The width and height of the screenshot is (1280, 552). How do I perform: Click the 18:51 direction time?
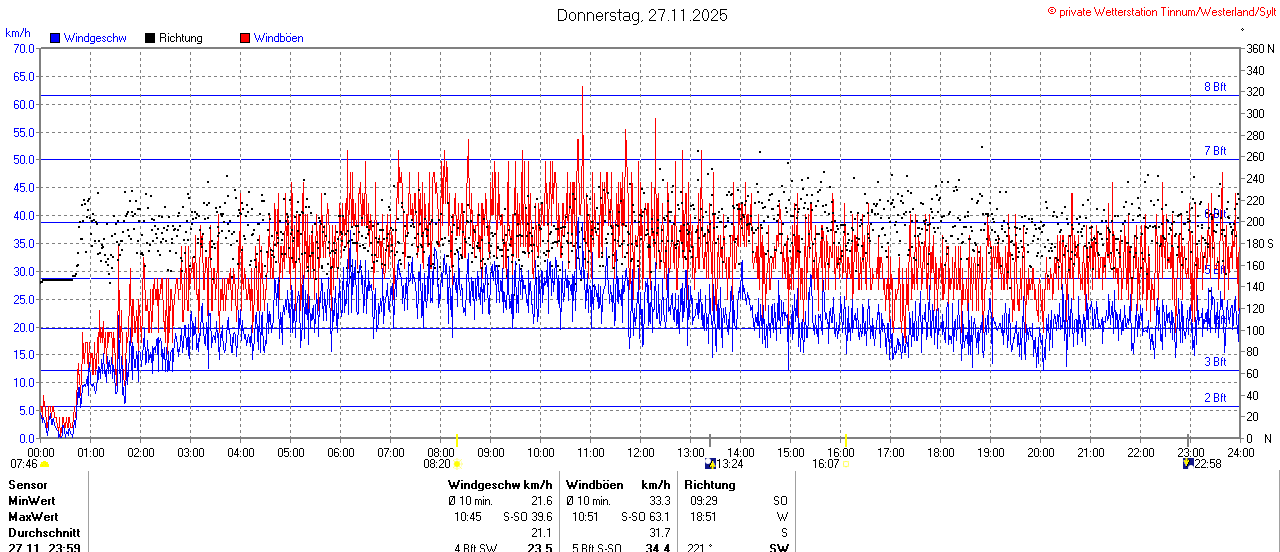[704, 517]
